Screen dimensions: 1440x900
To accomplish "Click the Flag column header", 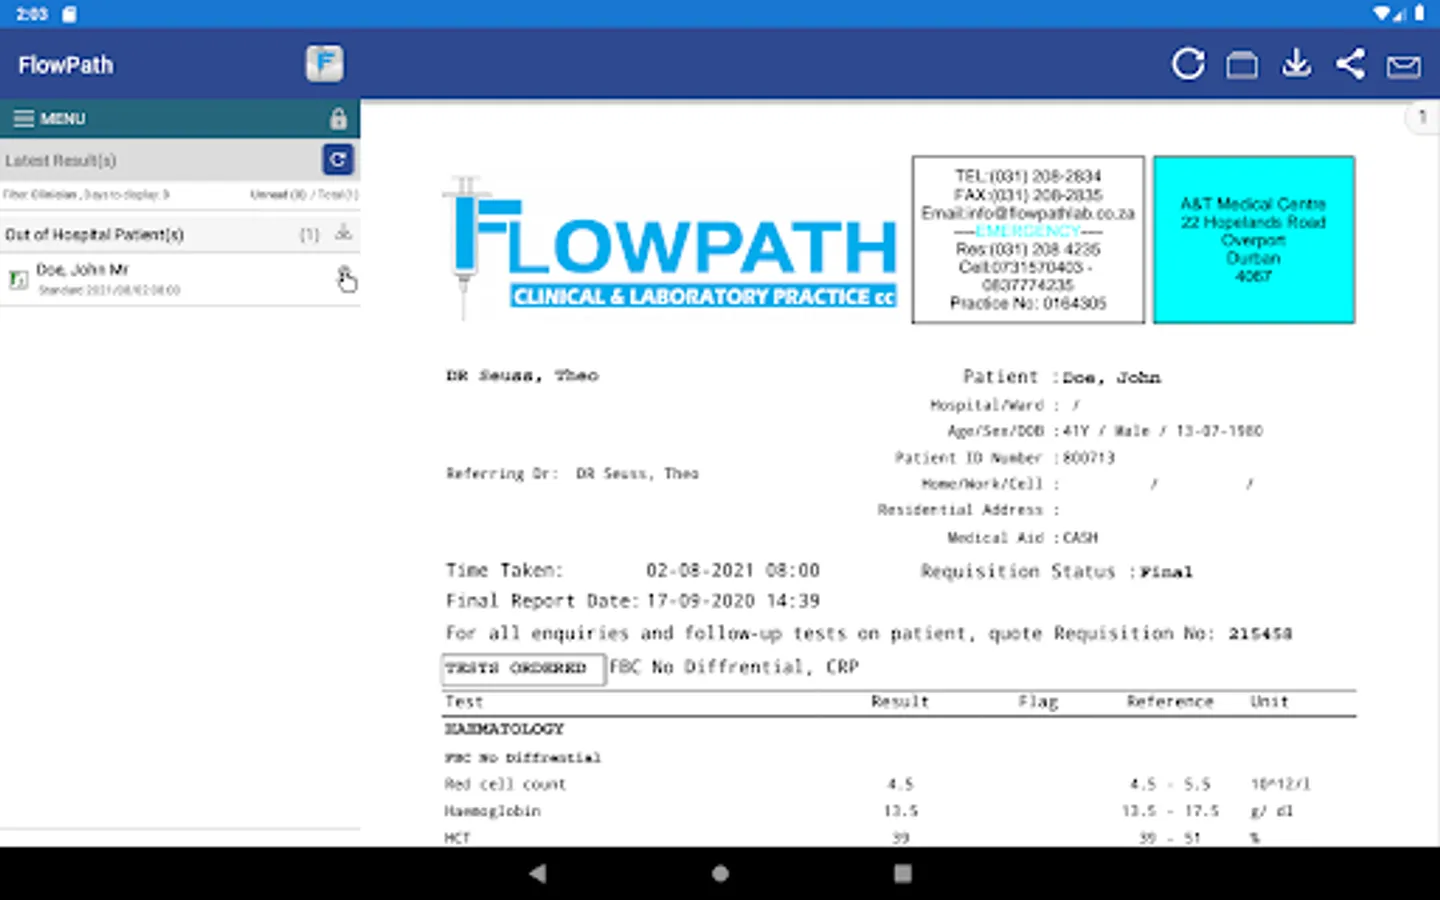I will [x=1038, y=702].
